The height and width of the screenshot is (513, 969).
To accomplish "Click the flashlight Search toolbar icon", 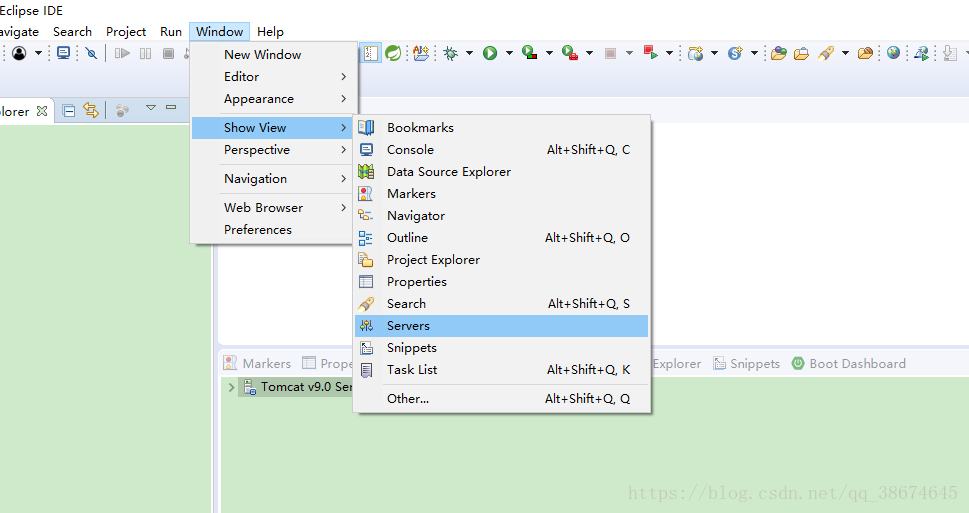I will (x=826, y=53).
